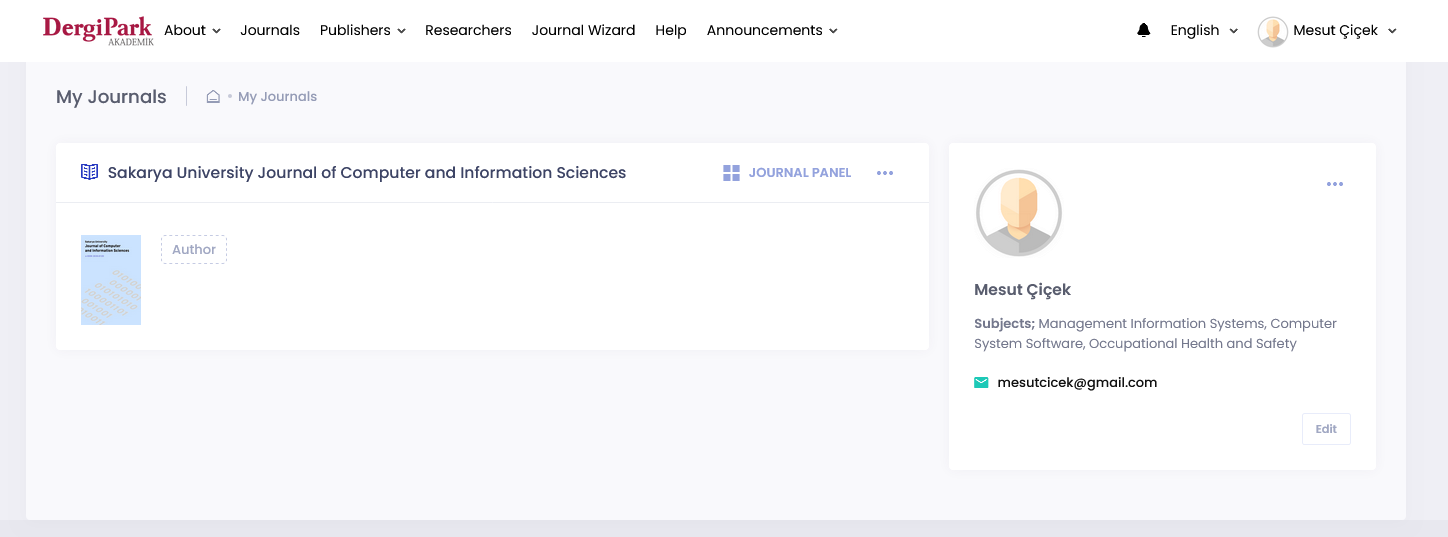
Task: Click the home icon in breadcrumb
Action: pos(213,97)
